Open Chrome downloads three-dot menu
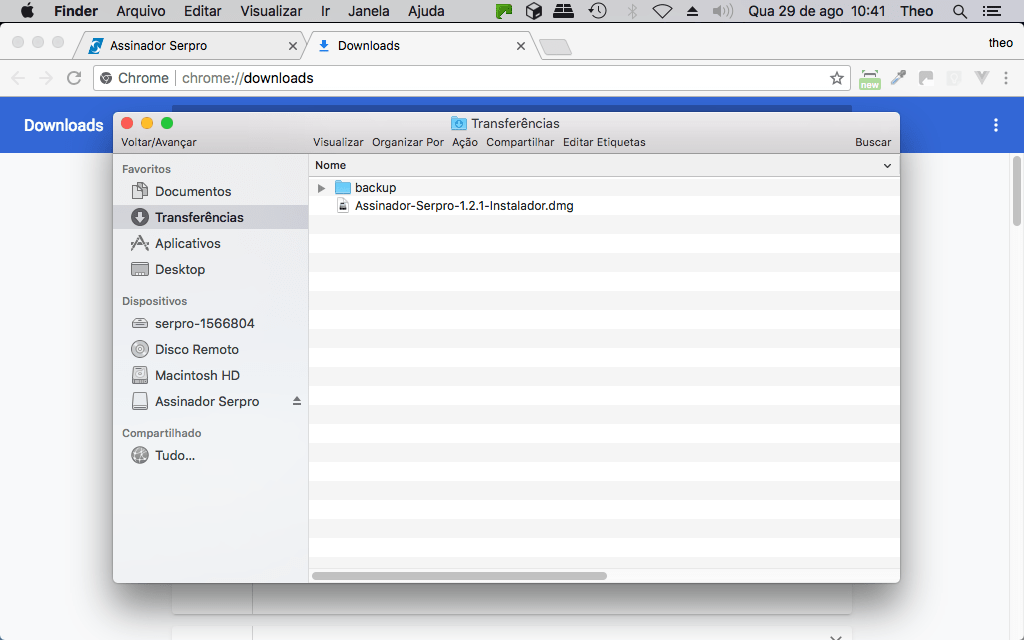Image resolution: width=1024 pixels, height=640 pixels. pos(995,125)
